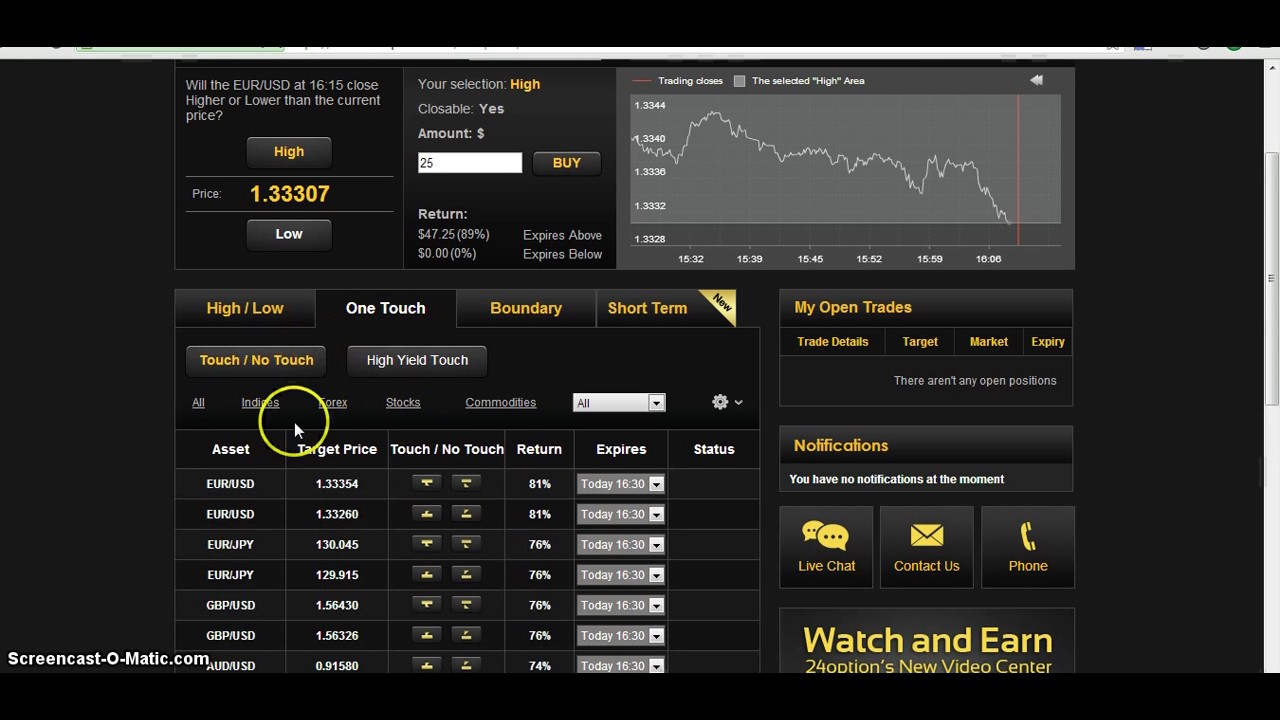The image size is (1280, 720).
Task: Click Touch icon for GBP/USD 1.56430
Action: pos(427,605)
